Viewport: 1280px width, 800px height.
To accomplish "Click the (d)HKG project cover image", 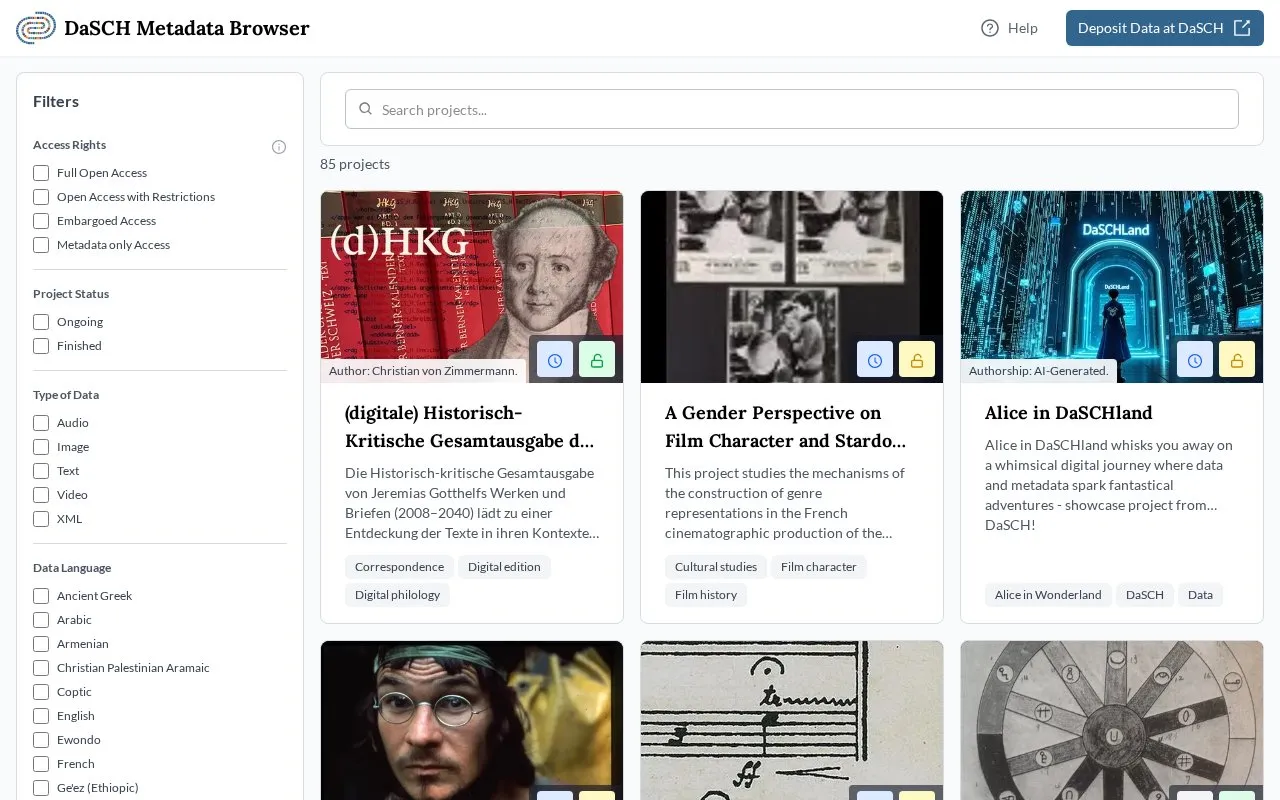I will [x=472, y=287].
